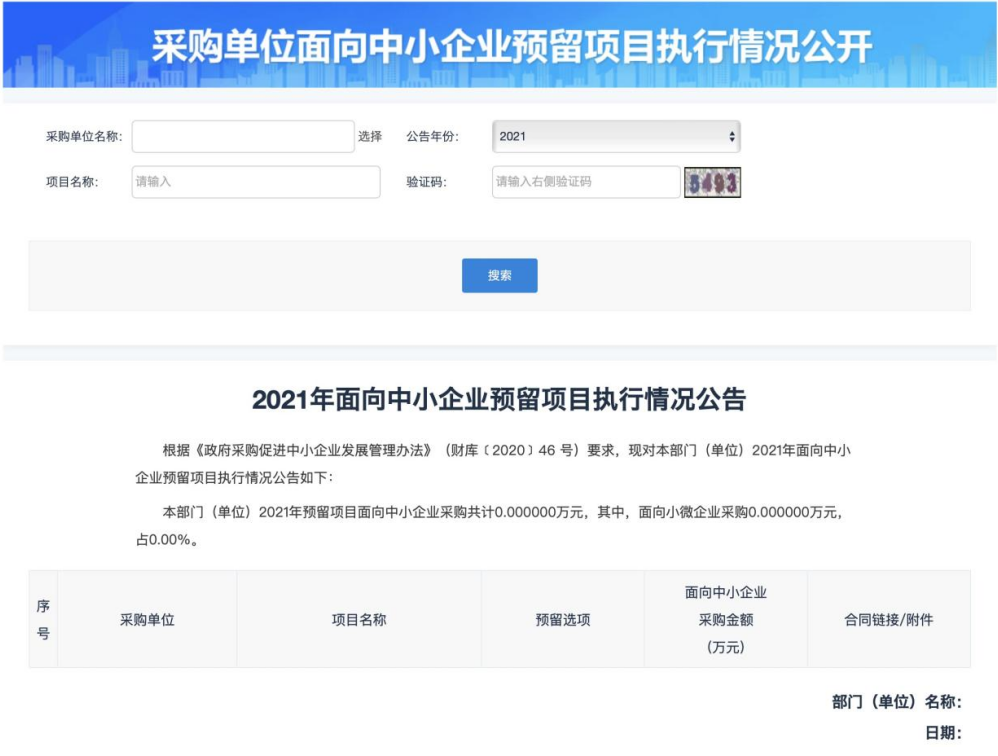This screenshot has width=998, height=756.
Task: Click the 验证码 input field
Action: [586, 182]
